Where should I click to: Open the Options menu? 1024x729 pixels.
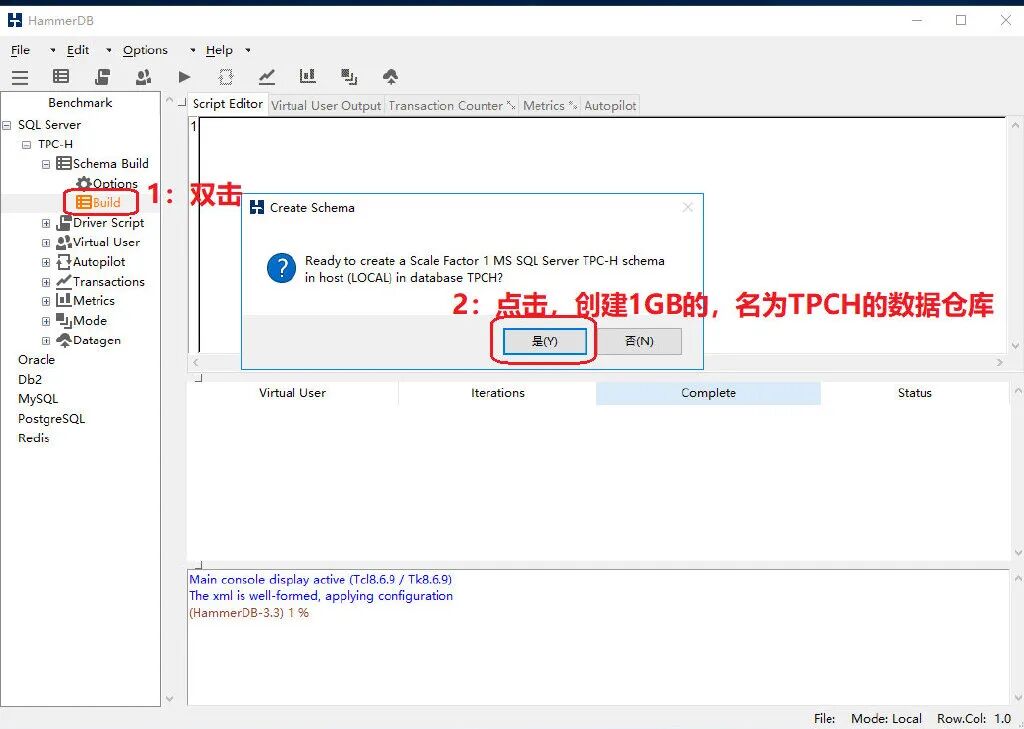point(145,50)
